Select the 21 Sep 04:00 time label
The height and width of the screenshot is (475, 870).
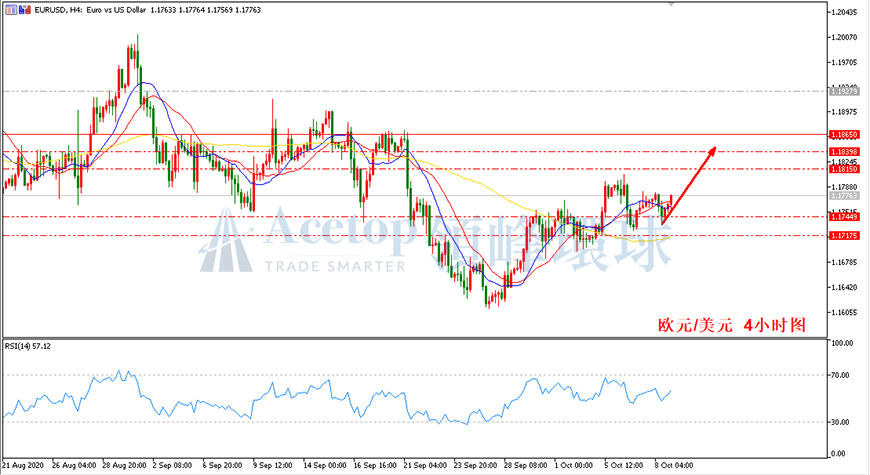(425, 466)
